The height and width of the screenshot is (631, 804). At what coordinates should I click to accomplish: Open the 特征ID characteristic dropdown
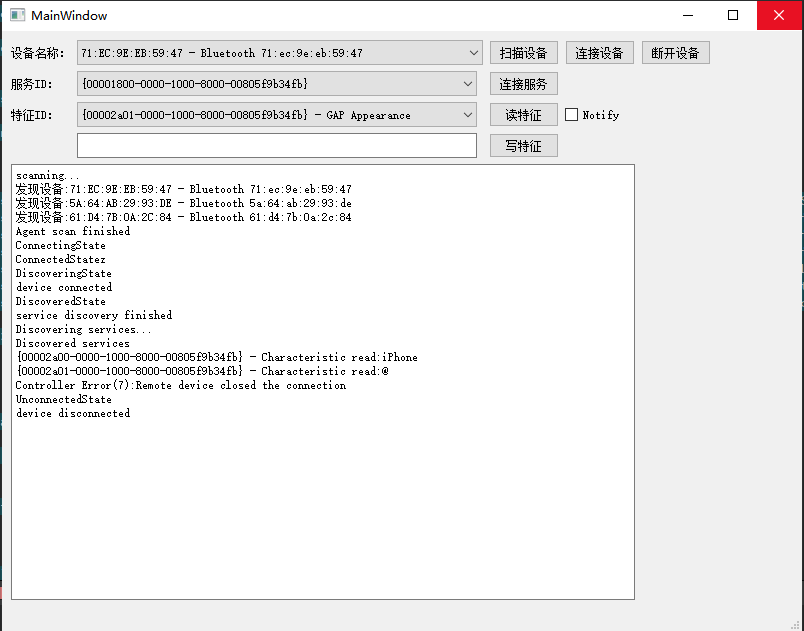(467, 115)
